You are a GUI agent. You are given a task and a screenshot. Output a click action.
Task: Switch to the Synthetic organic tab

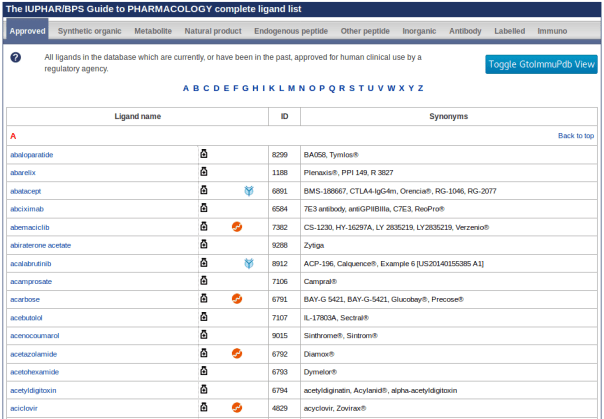[x=89, y=31]
